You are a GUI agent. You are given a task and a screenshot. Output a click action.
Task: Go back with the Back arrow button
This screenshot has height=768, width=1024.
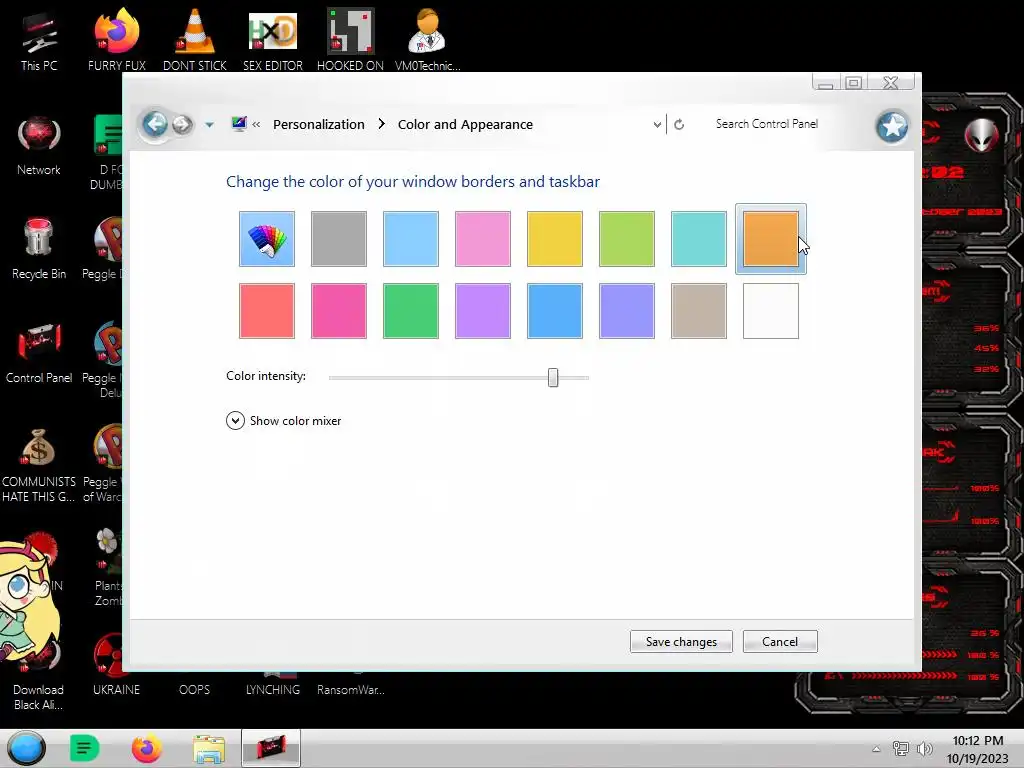click(x=155, y=124)
